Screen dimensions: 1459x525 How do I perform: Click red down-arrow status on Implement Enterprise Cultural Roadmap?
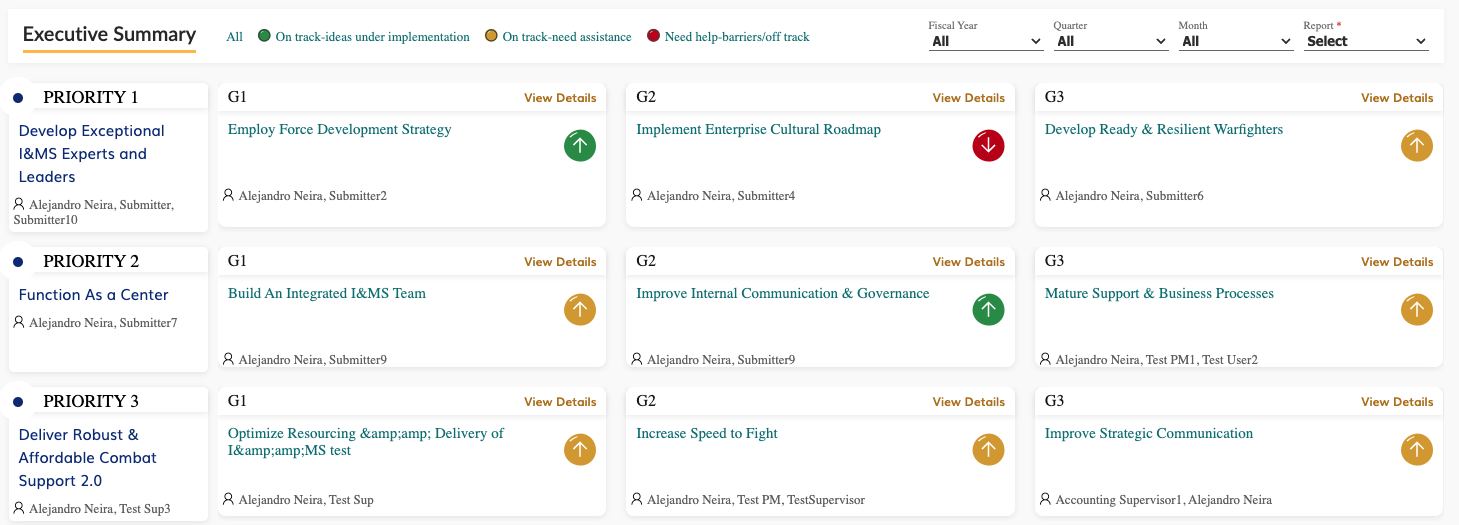(x=988, y=146)
